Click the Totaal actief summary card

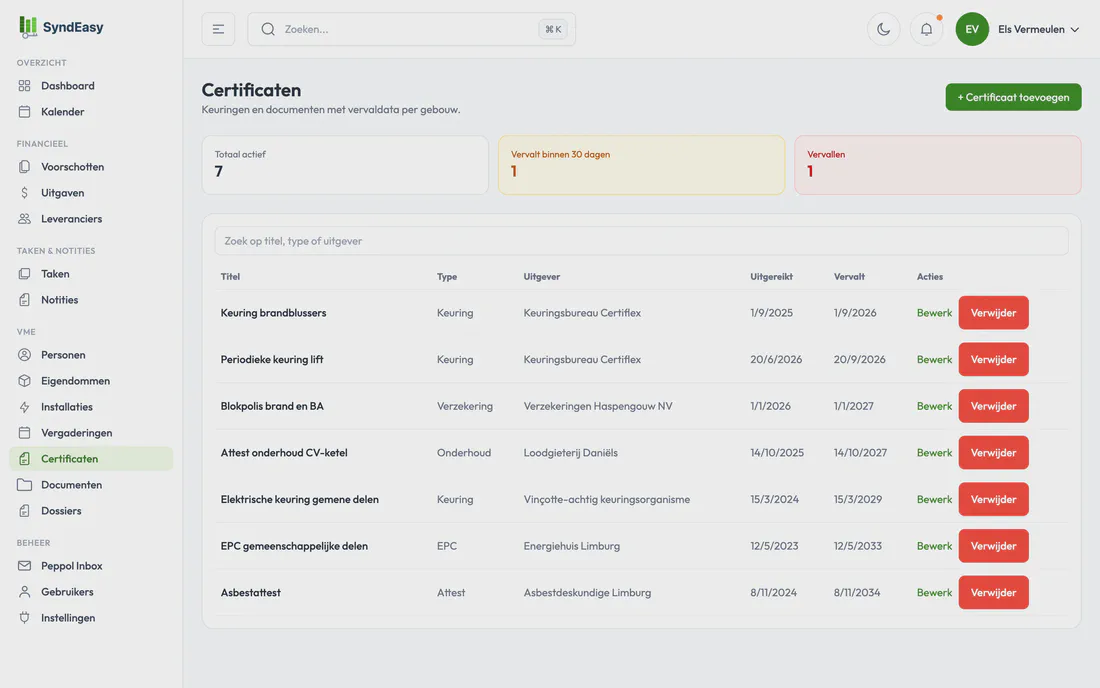click(x=345, y=166)
